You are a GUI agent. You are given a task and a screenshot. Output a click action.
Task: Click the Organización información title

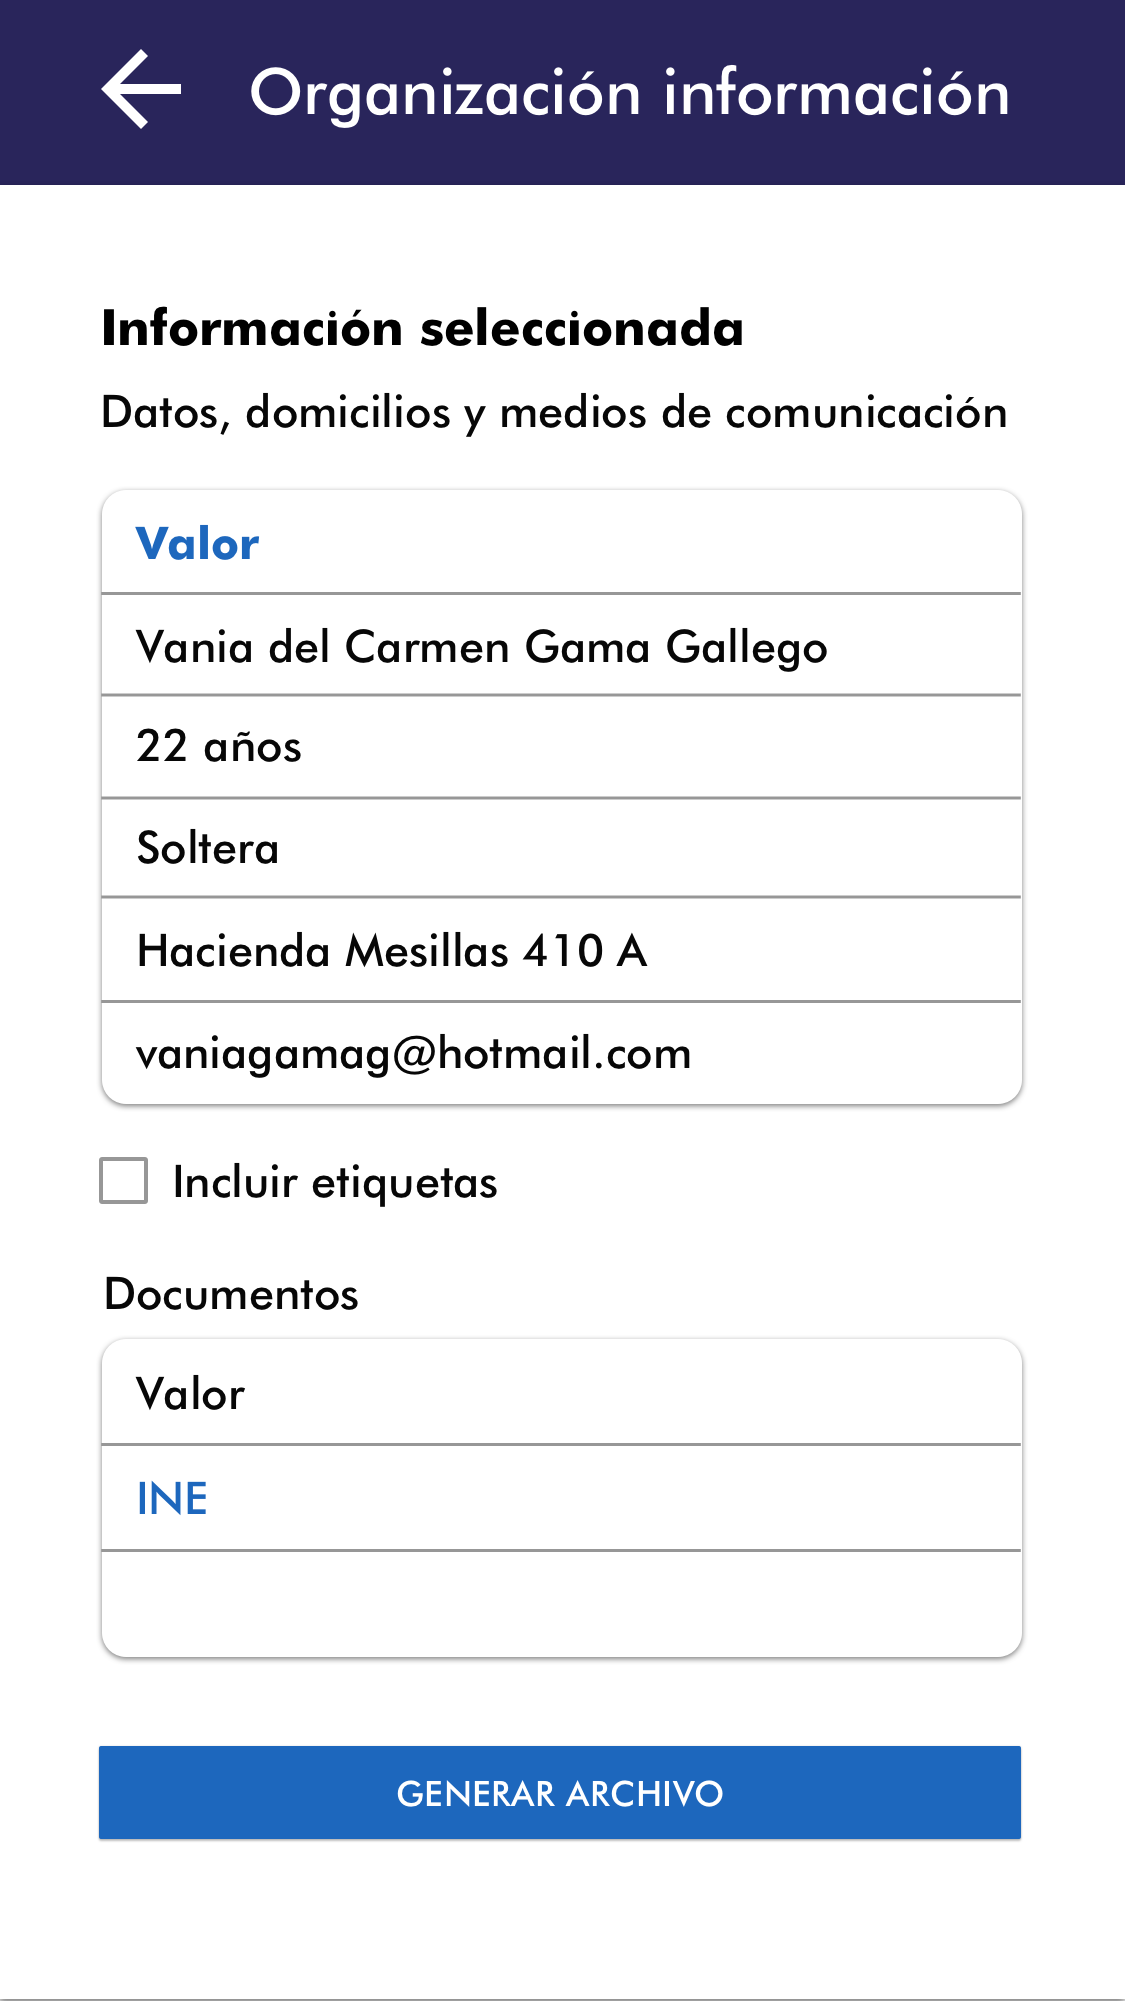[x=629, y=93]
